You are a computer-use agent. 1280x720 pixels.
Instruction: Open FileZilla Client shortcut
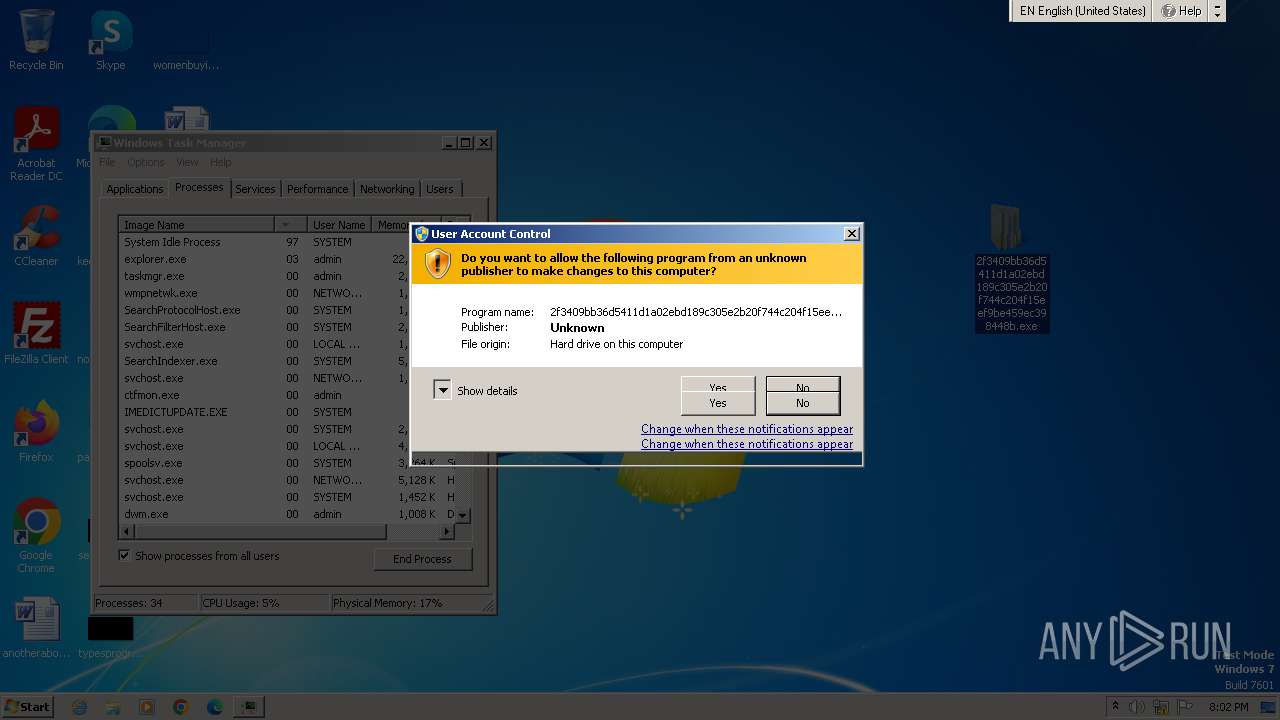click(x=36, y=333)
